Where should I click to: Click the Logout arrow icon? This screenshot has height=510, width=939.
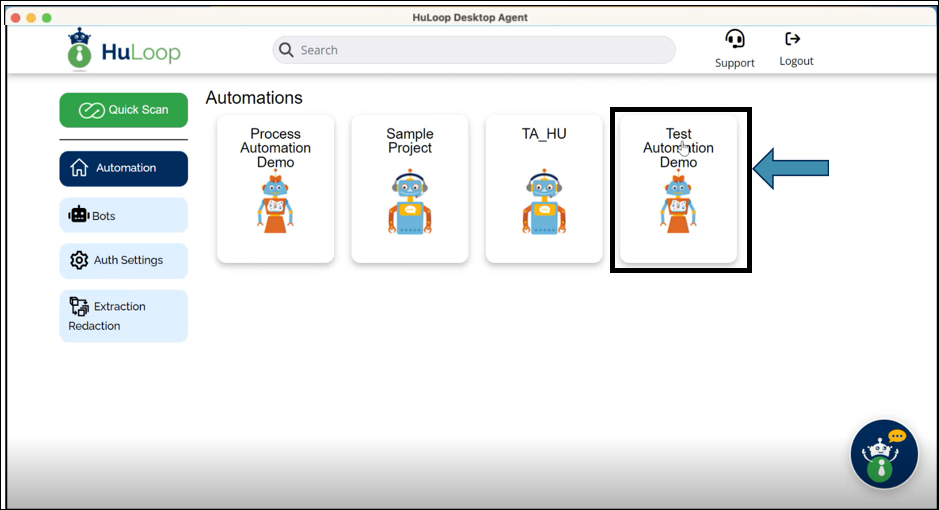793,39
